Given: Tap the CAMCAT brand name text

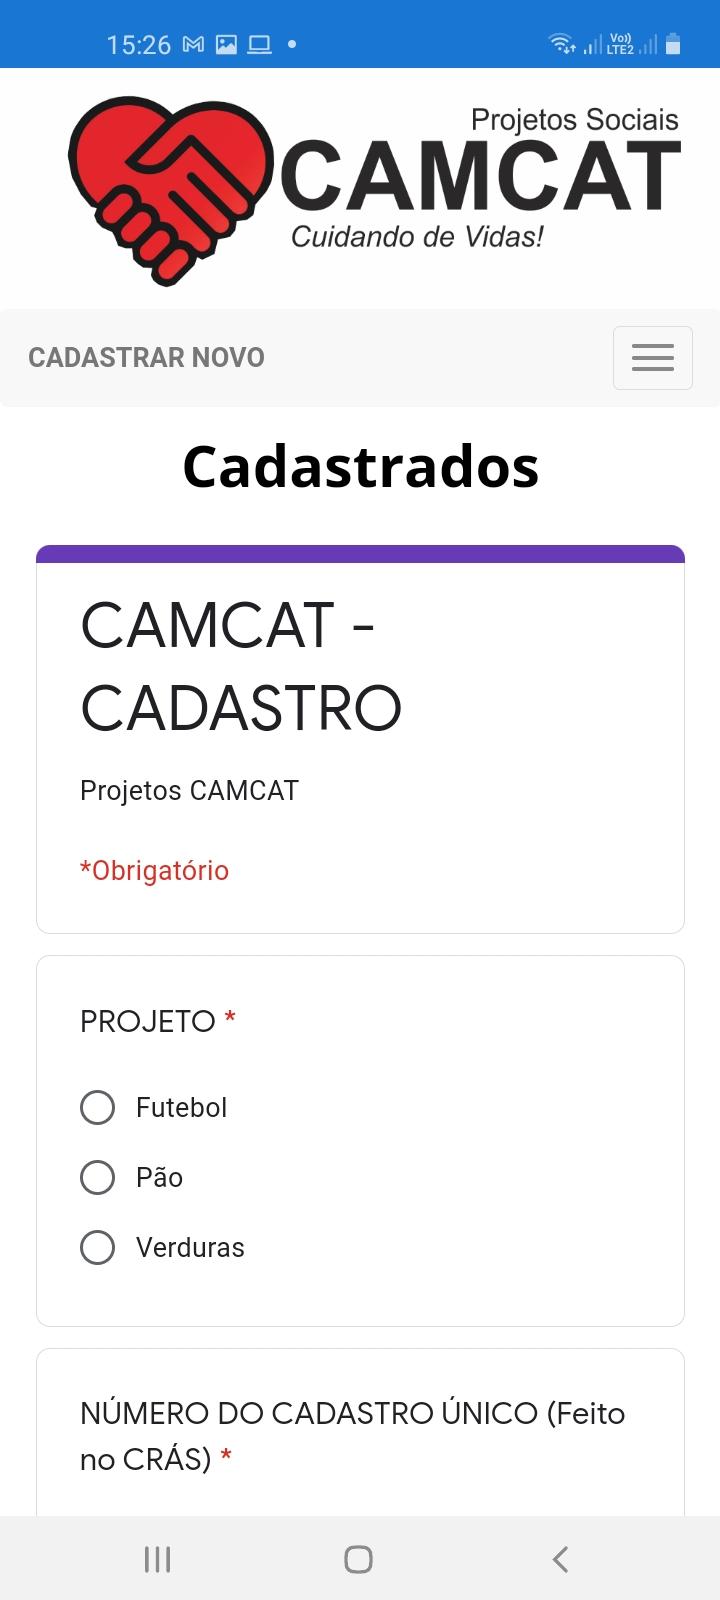Looking at the screenshot, I should coord(480,176).
